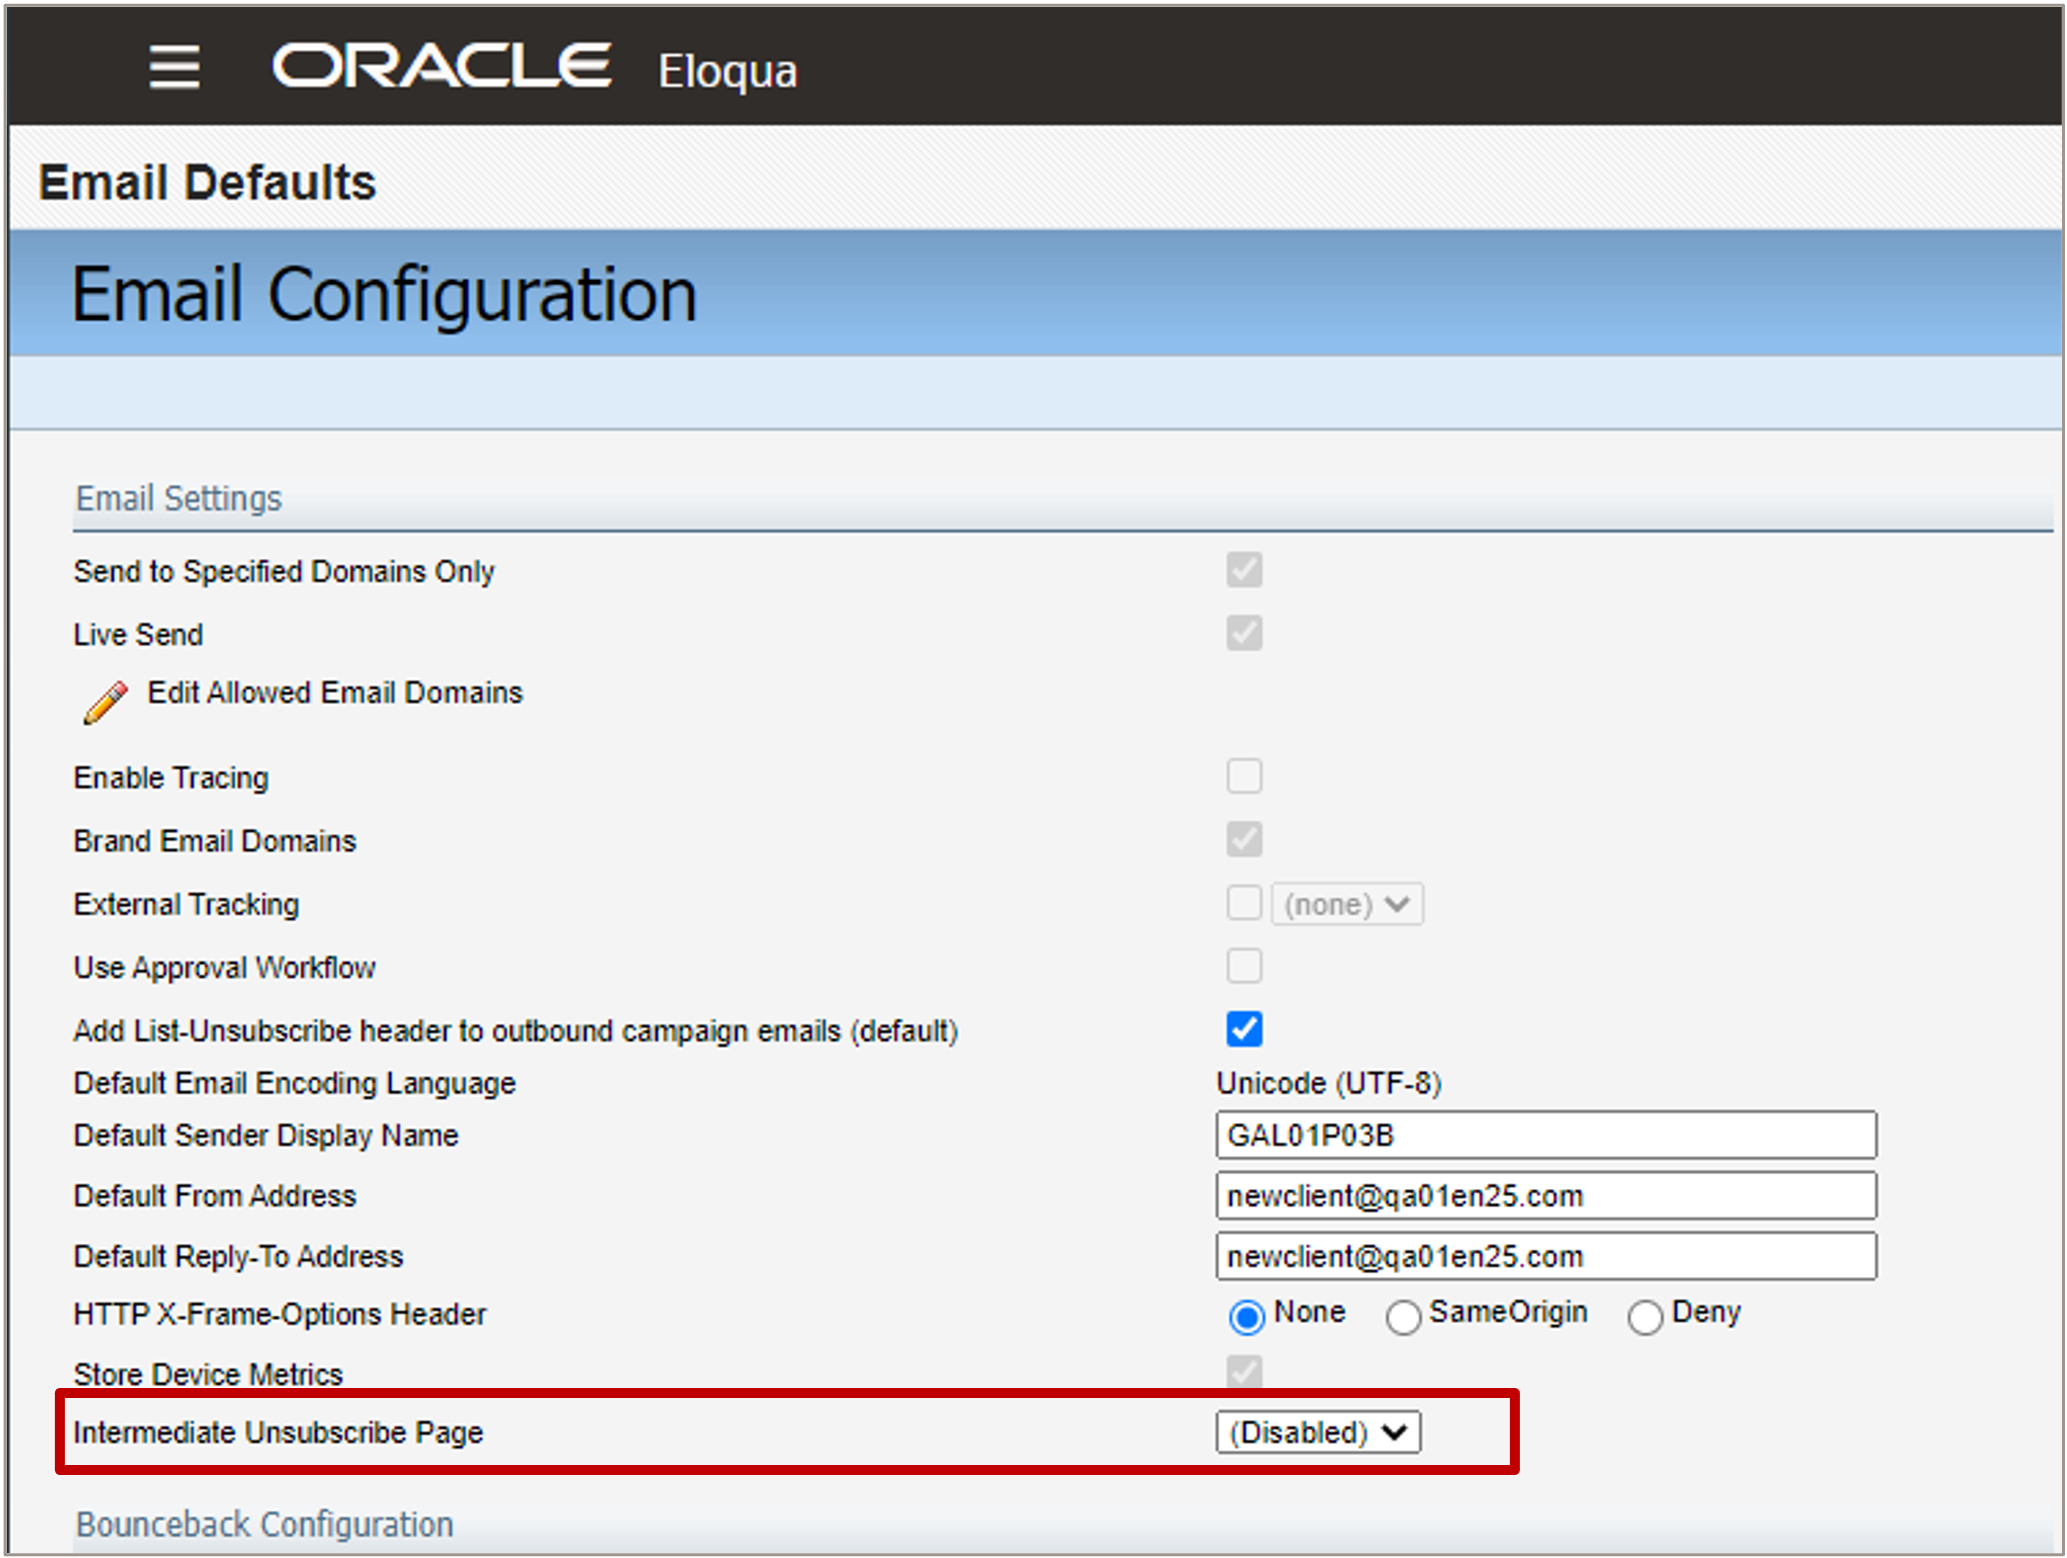The width and height of the screenshot is (2067, 1558).
Task: Click the Default Reply-To Address field
Action: point(1545,1257)
